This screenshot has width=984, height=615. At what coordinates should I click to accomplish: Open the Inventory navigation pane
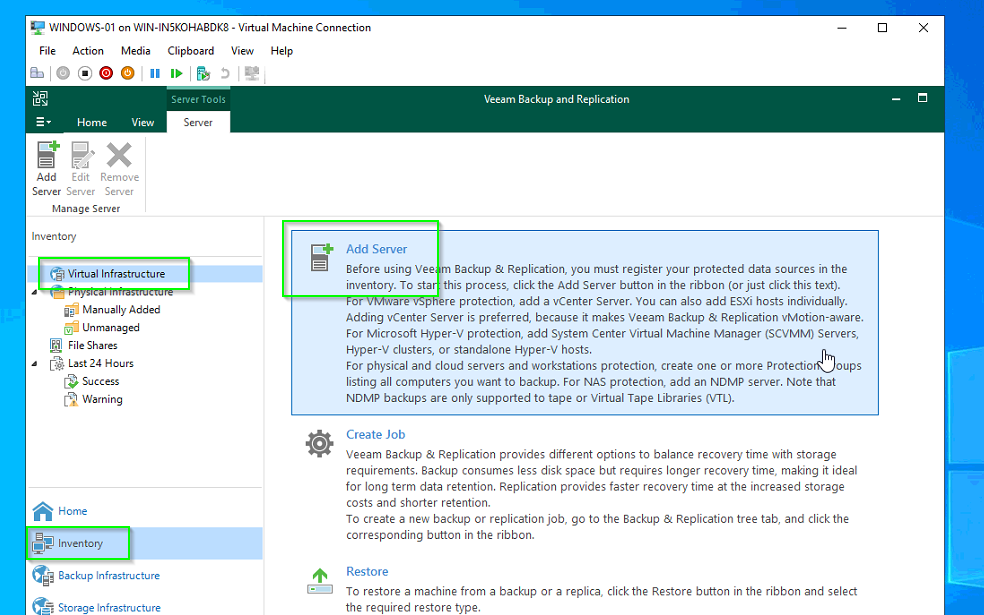pos(144,543)
